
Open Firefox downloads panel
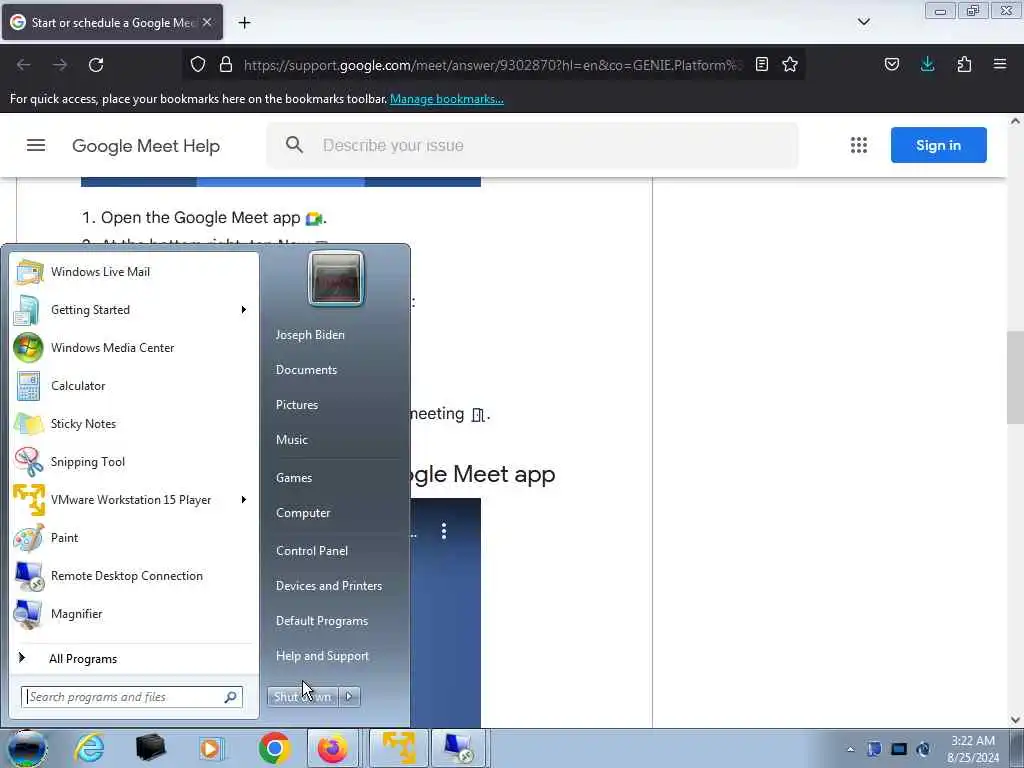(x=927, y=64)
